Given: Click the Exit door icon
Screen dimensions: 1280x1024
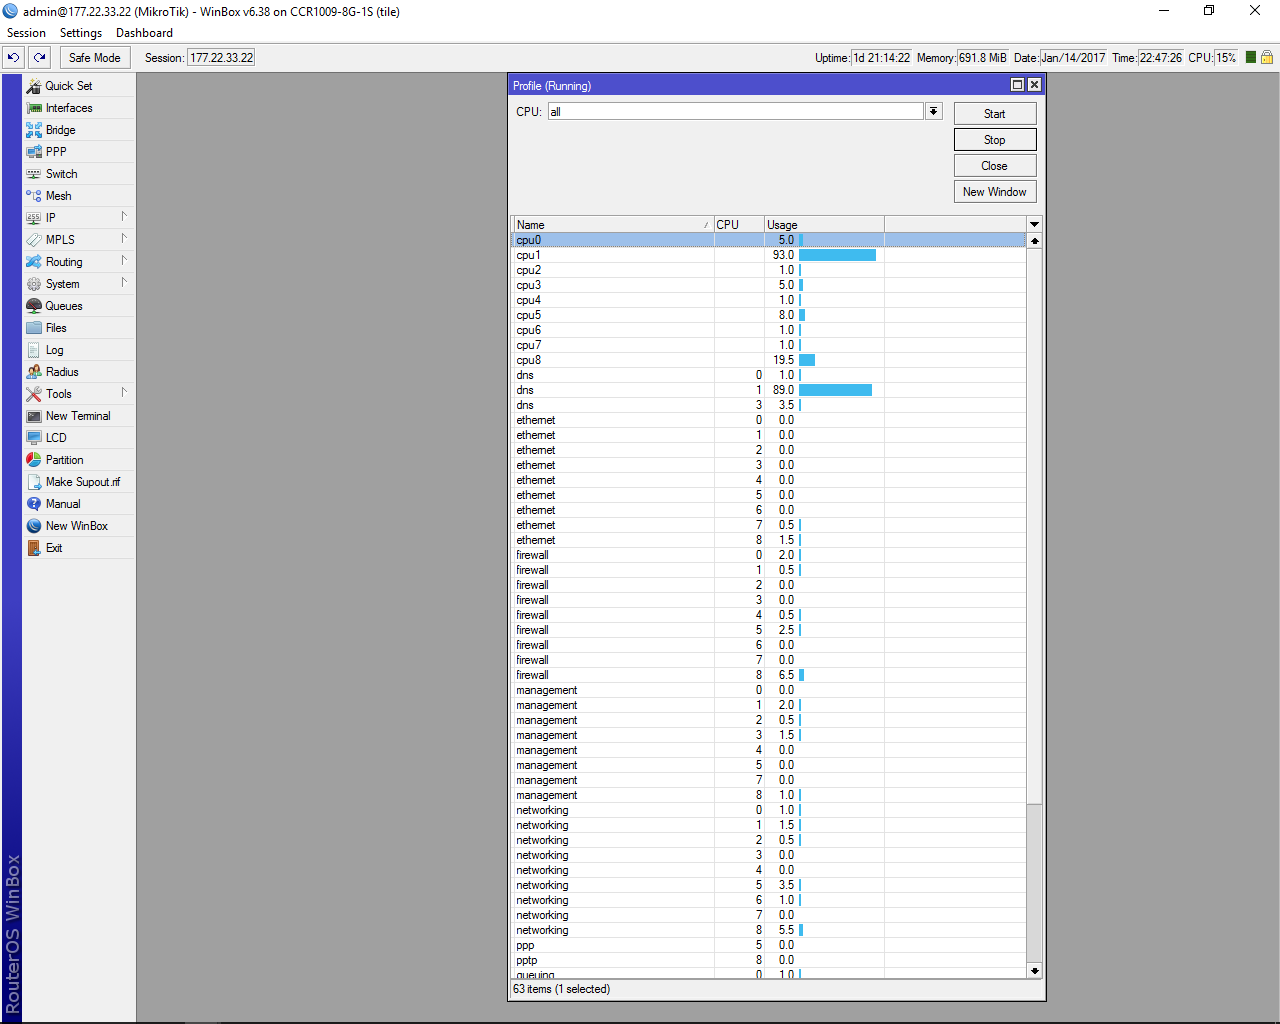Looking at the screenshot, I should pyautogui.click(x=34, y=548).
